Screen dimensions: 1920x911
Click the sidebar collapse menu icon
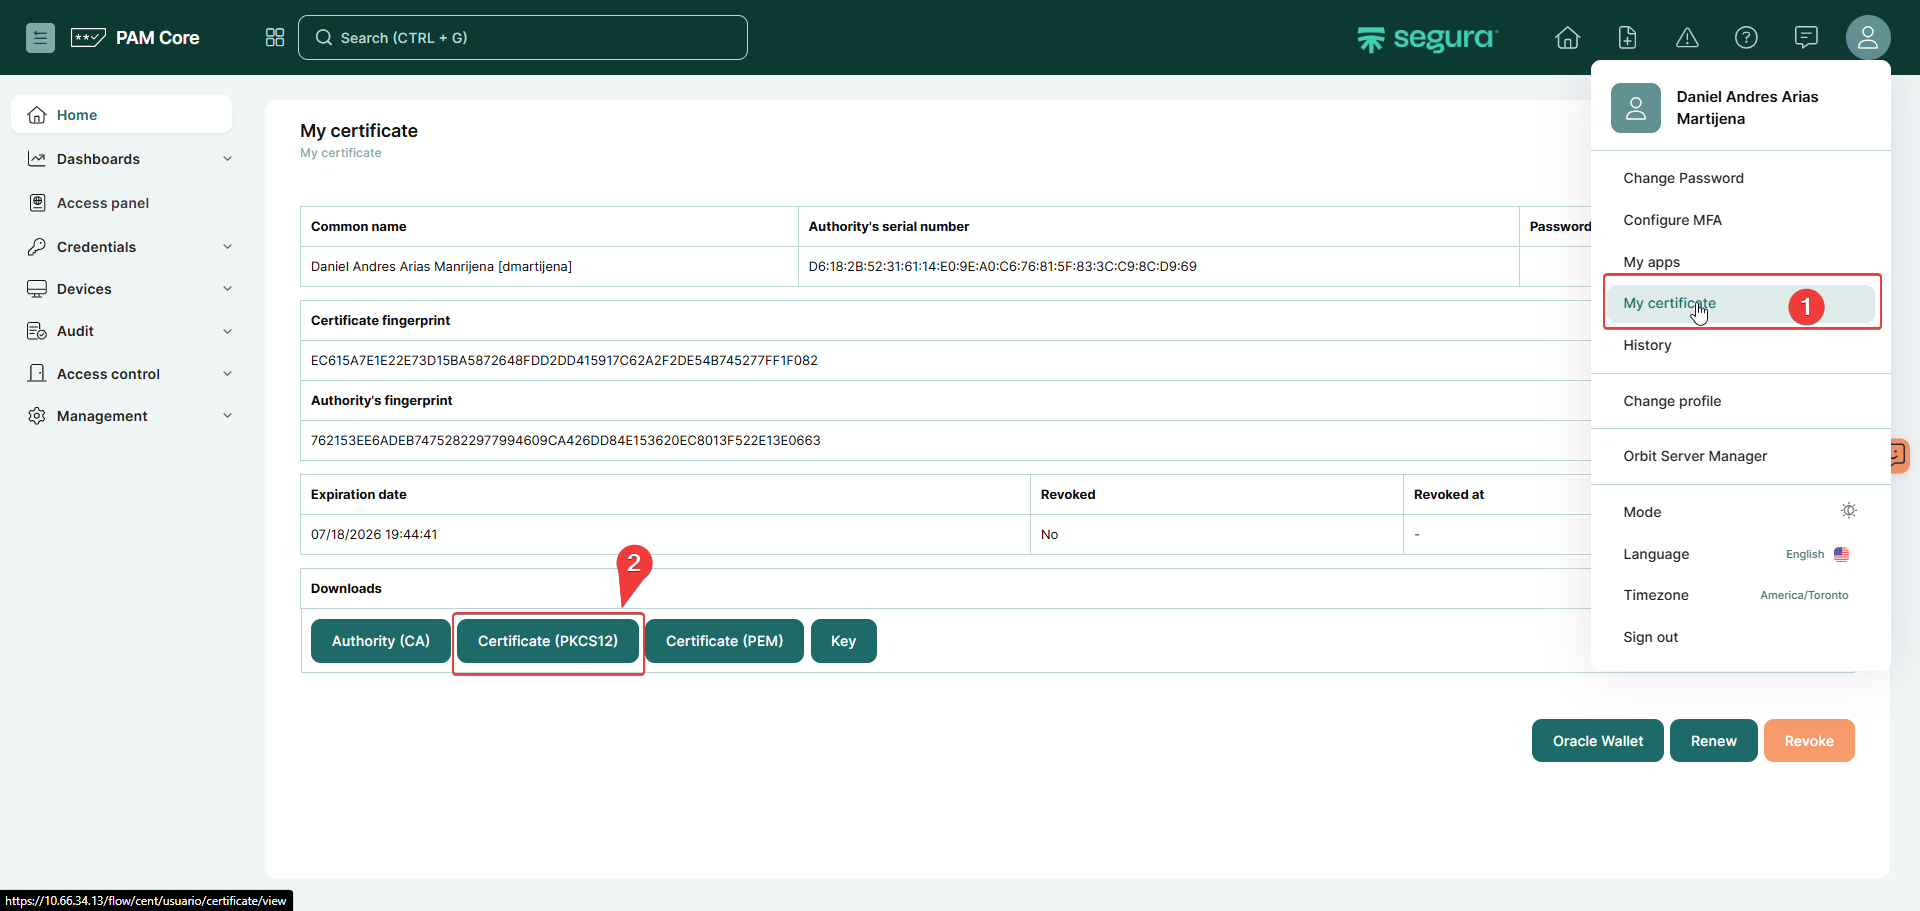click(40, 38)
